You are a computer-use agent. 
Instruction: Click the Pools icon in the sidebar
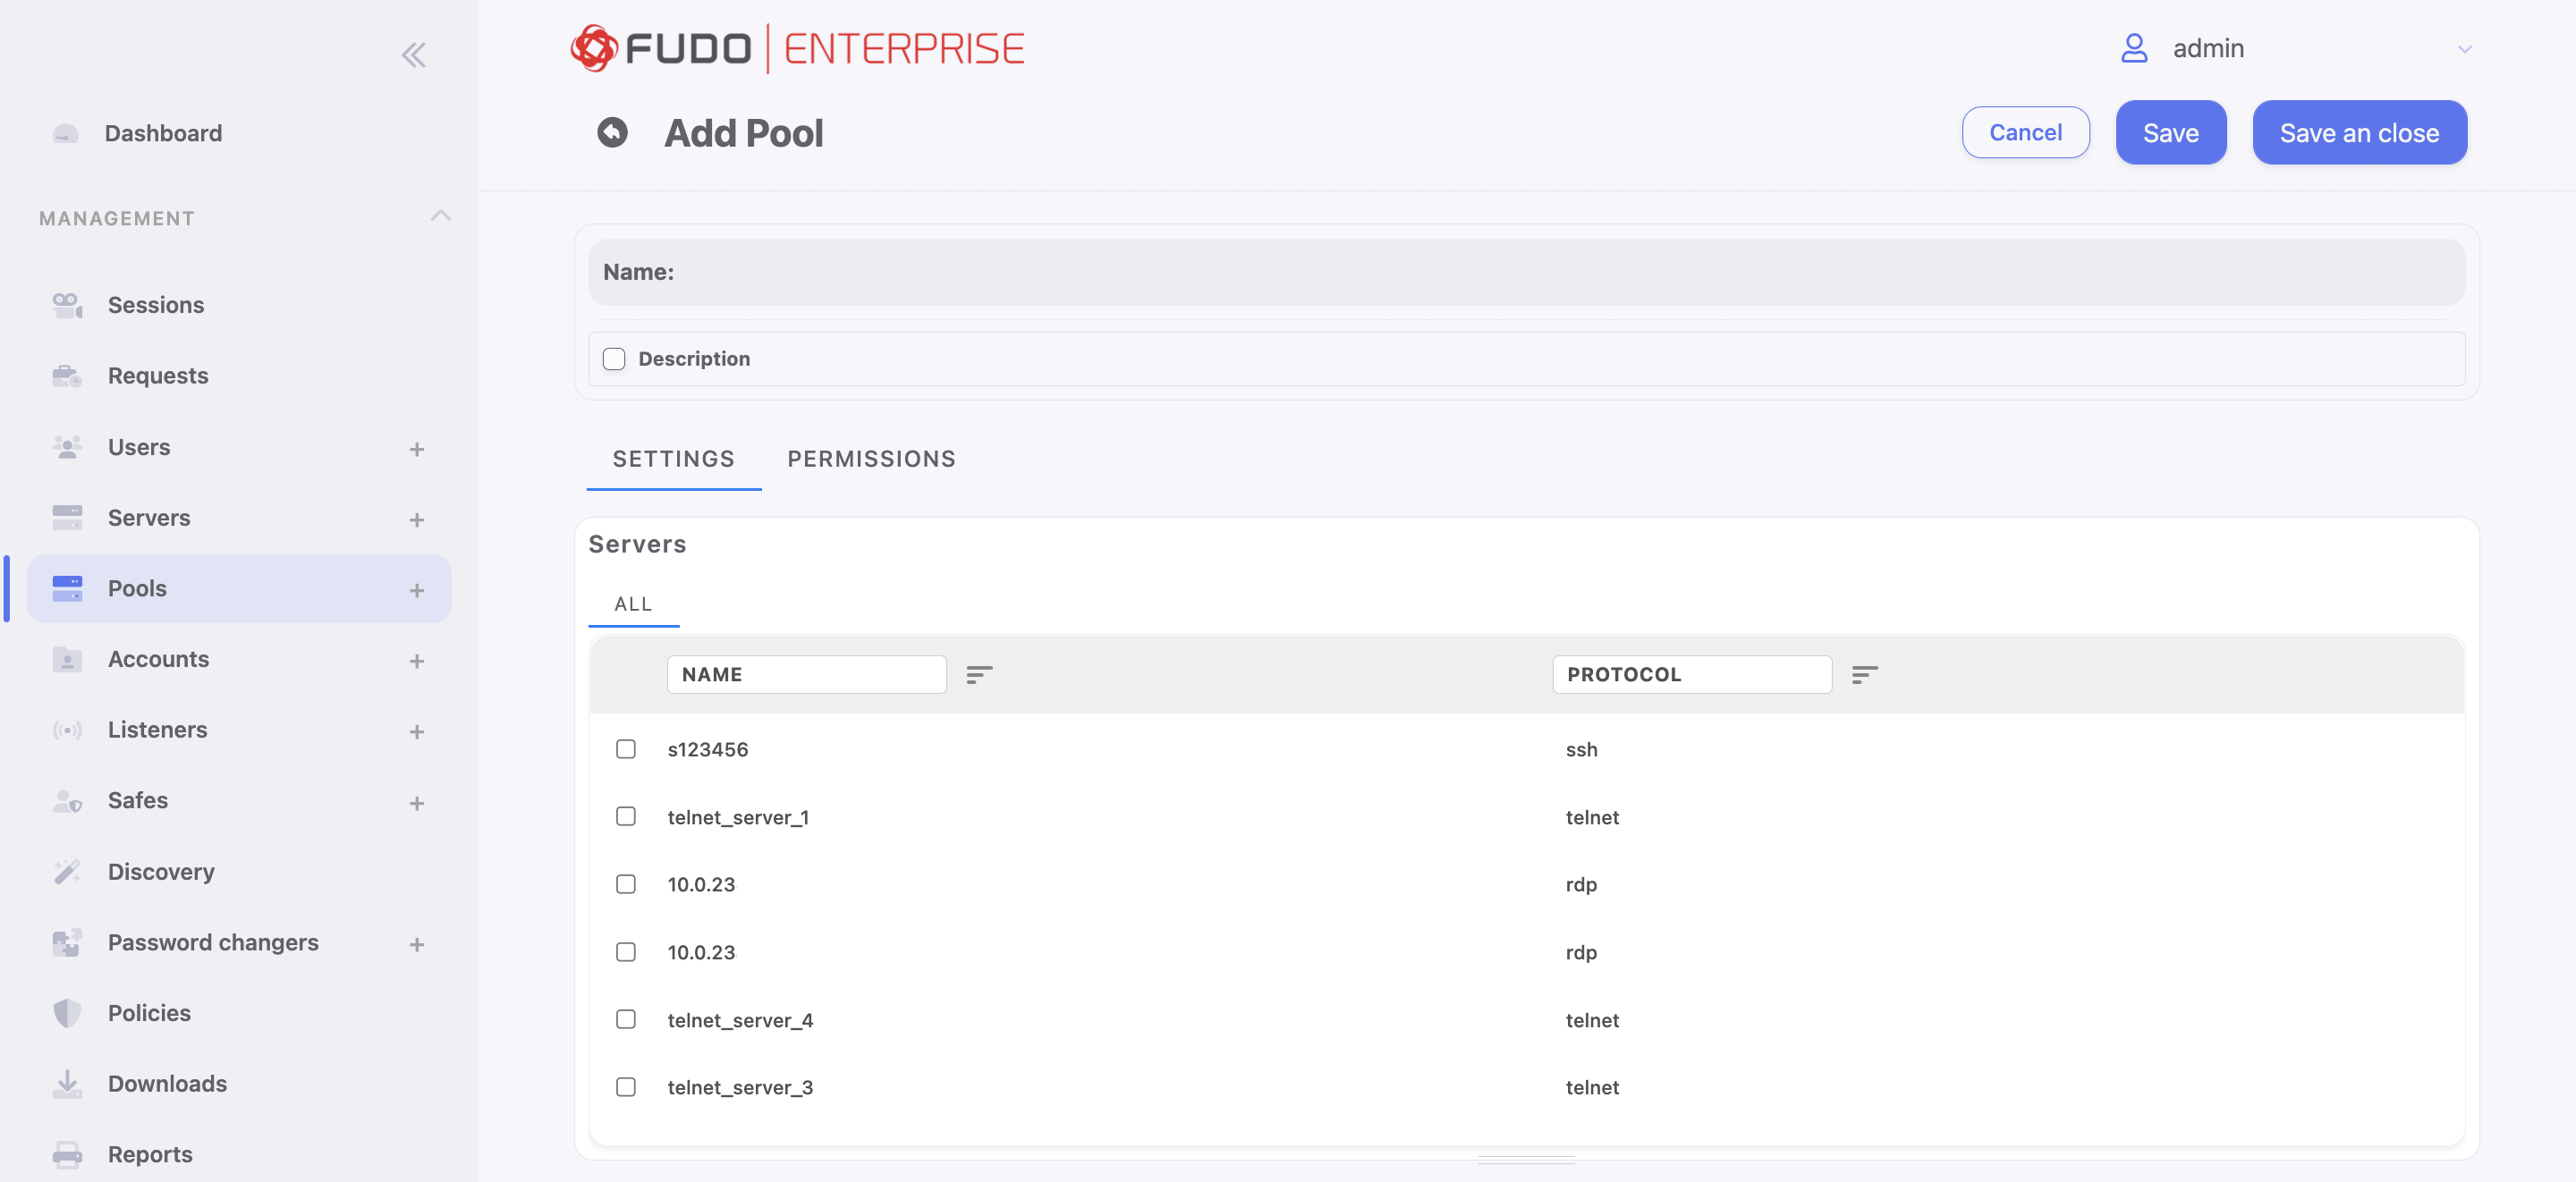(66, 588)
